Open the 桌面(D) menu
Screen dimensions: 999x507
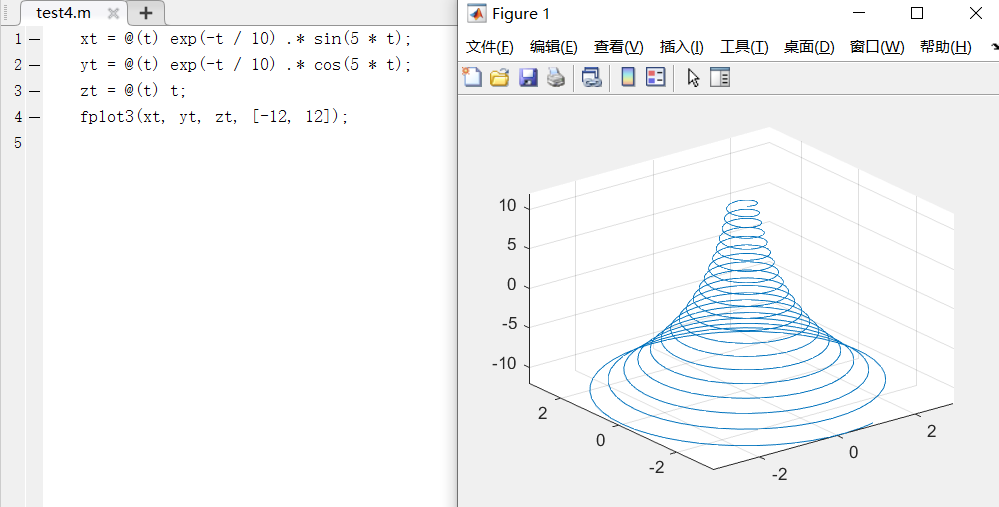pyautogui.click(x=809, y=47)
